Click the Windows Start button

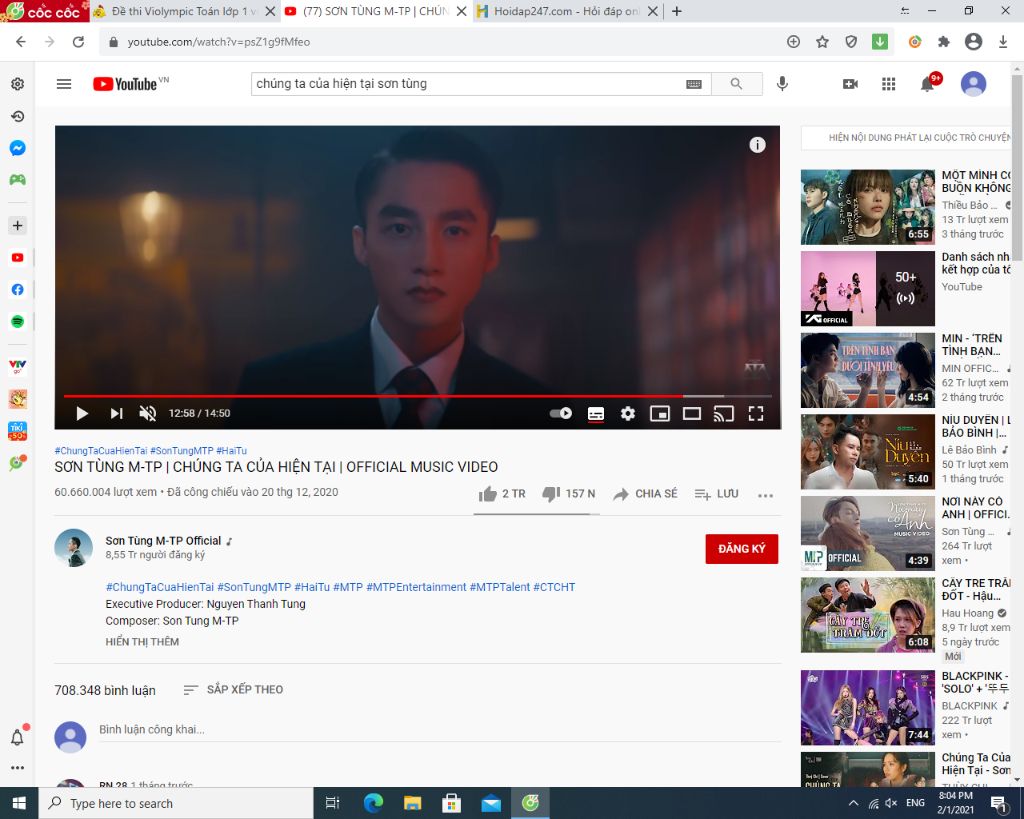[x=19, y=803]
